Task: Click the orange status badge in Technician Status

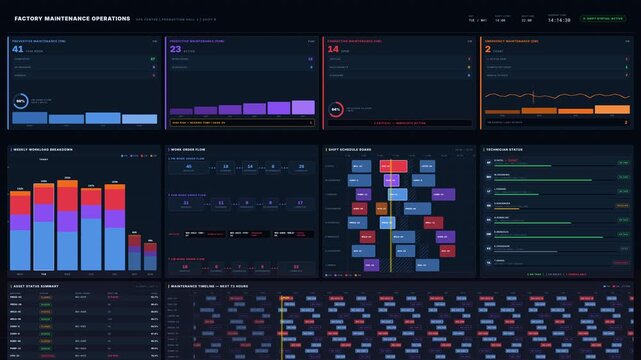Action: point(623,206)
